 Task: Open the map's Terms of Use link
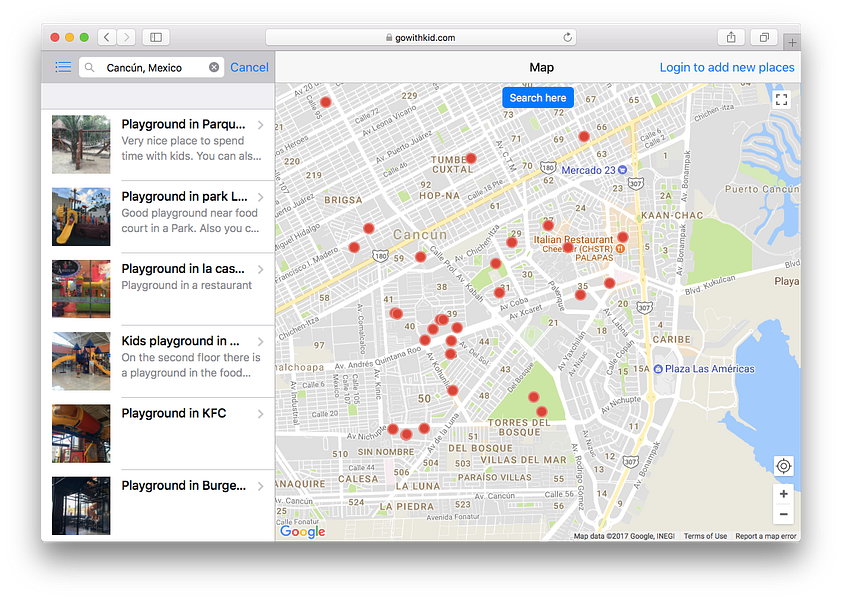pos(705,536)
